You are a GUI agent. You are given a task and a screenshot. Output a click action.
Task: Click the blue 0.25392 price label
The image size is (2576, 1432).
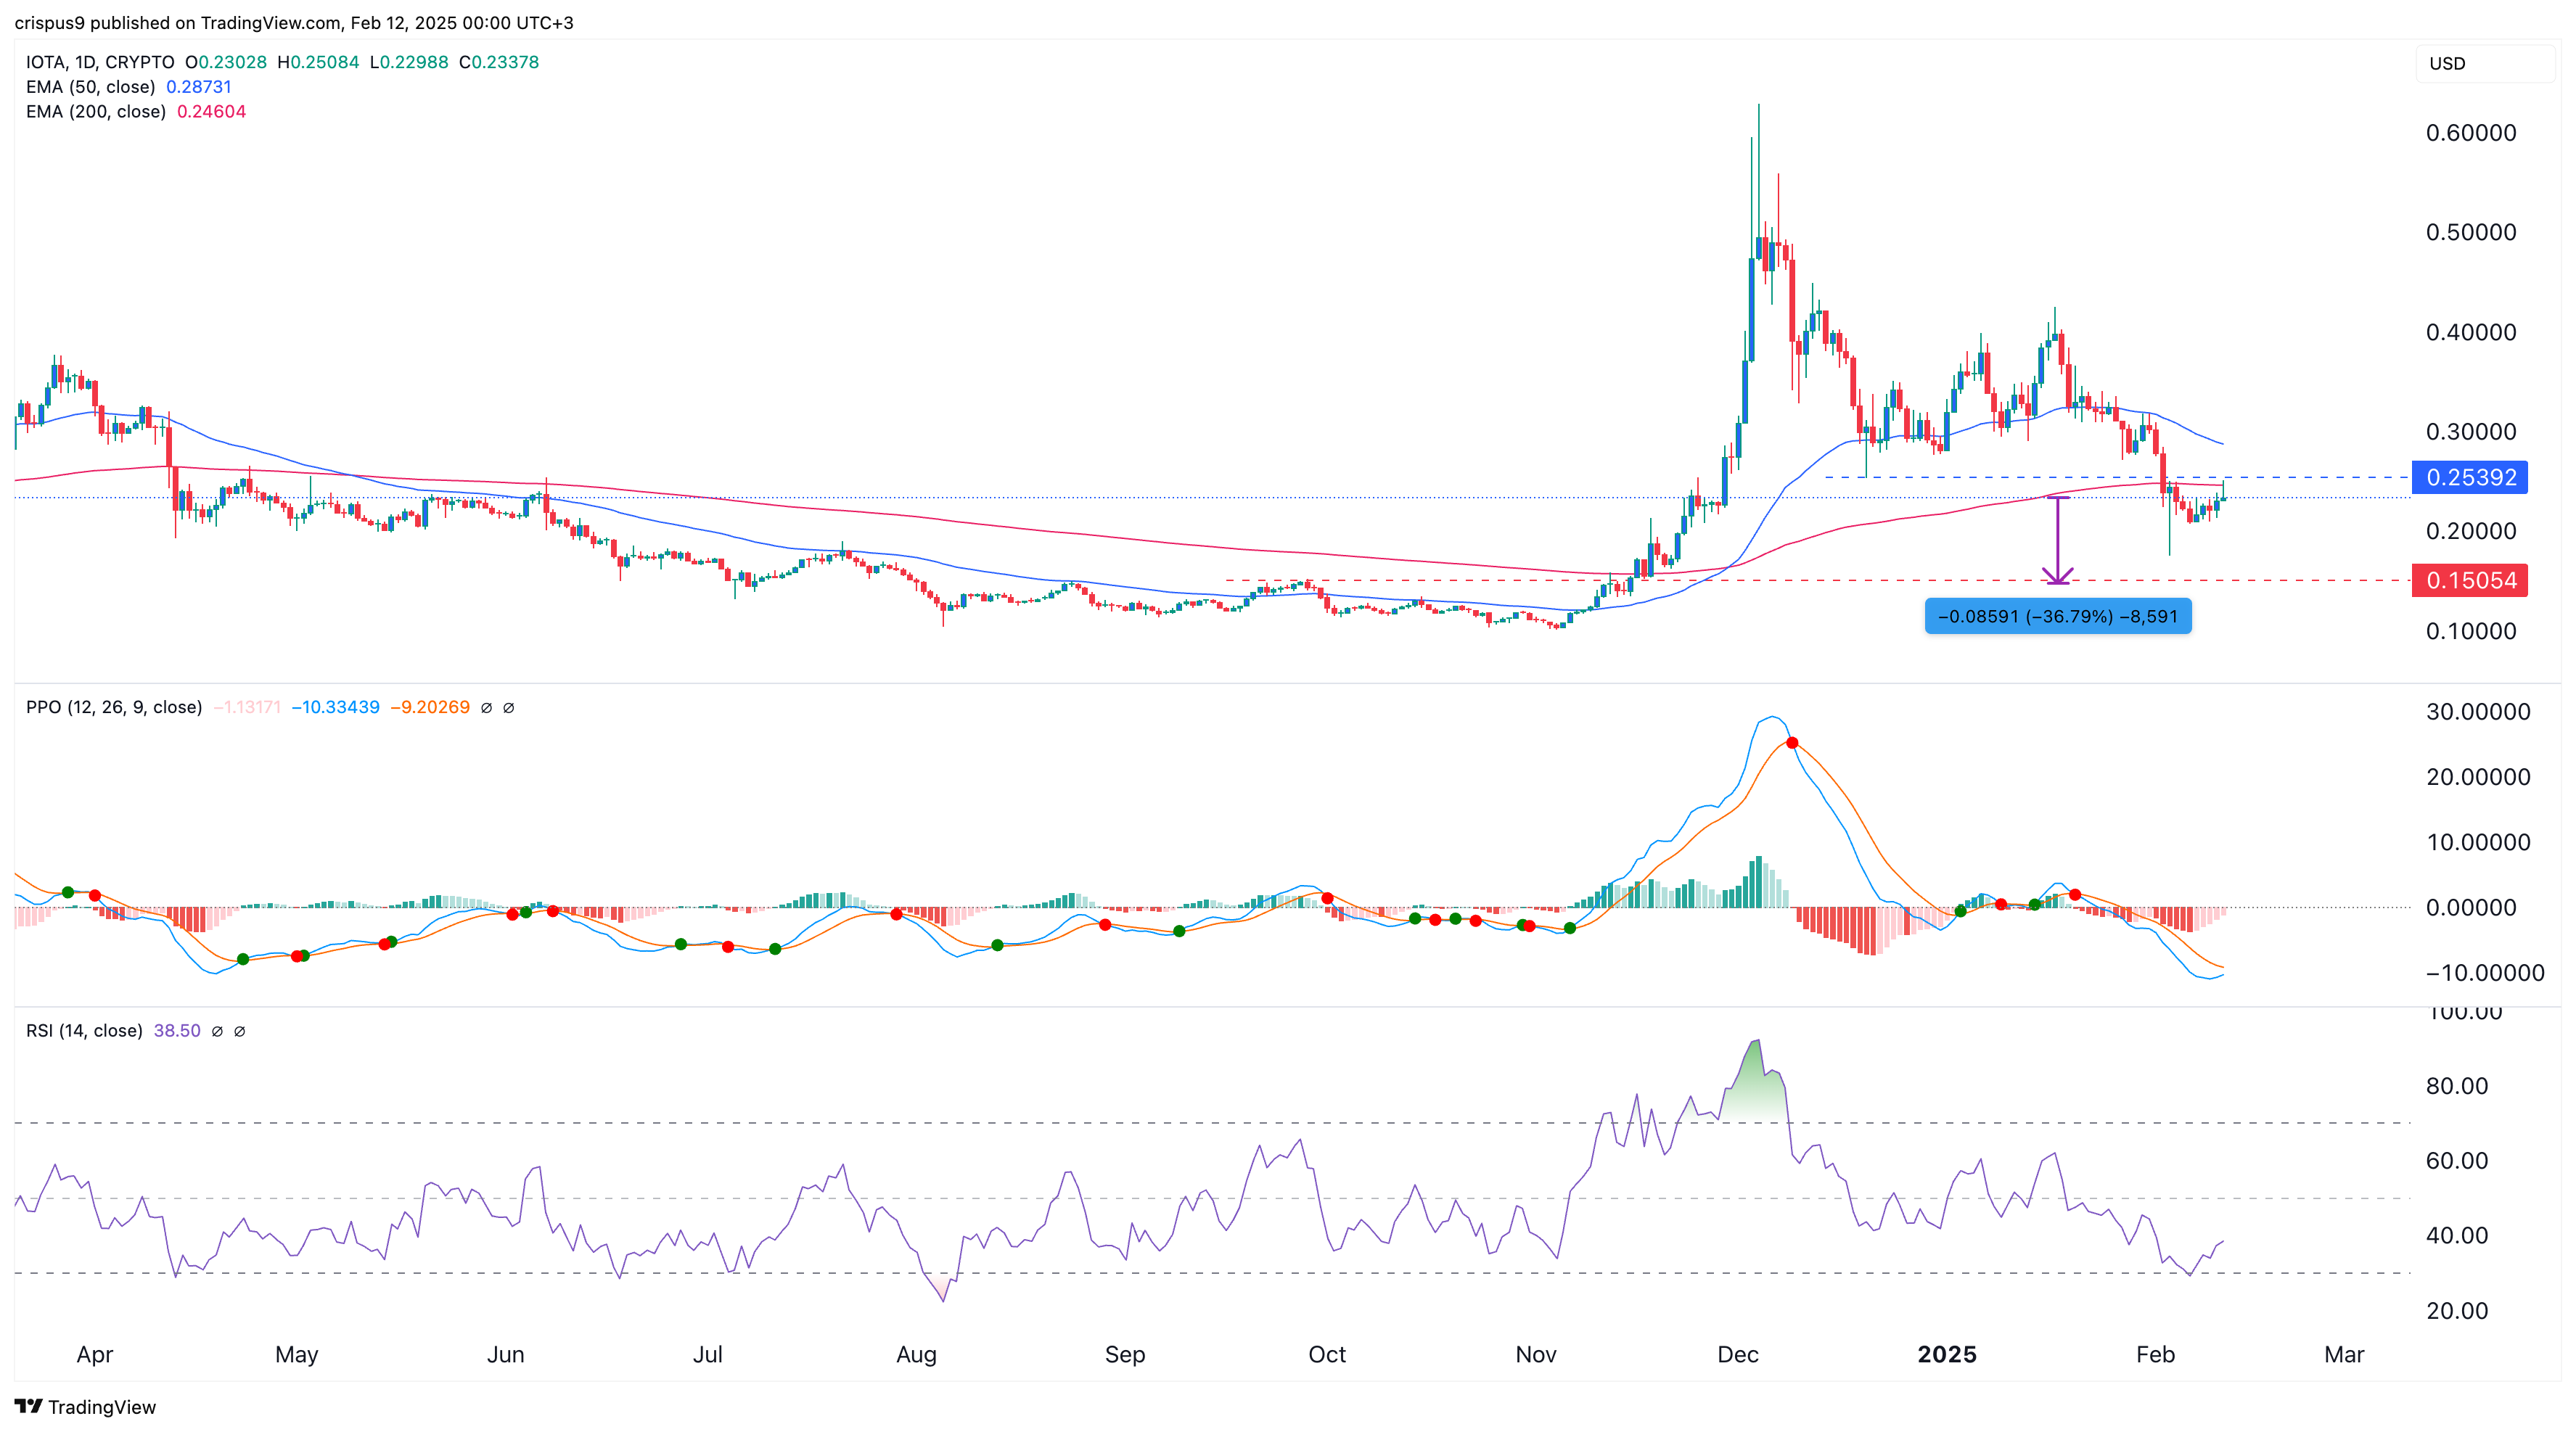(x=2469, y=477)
